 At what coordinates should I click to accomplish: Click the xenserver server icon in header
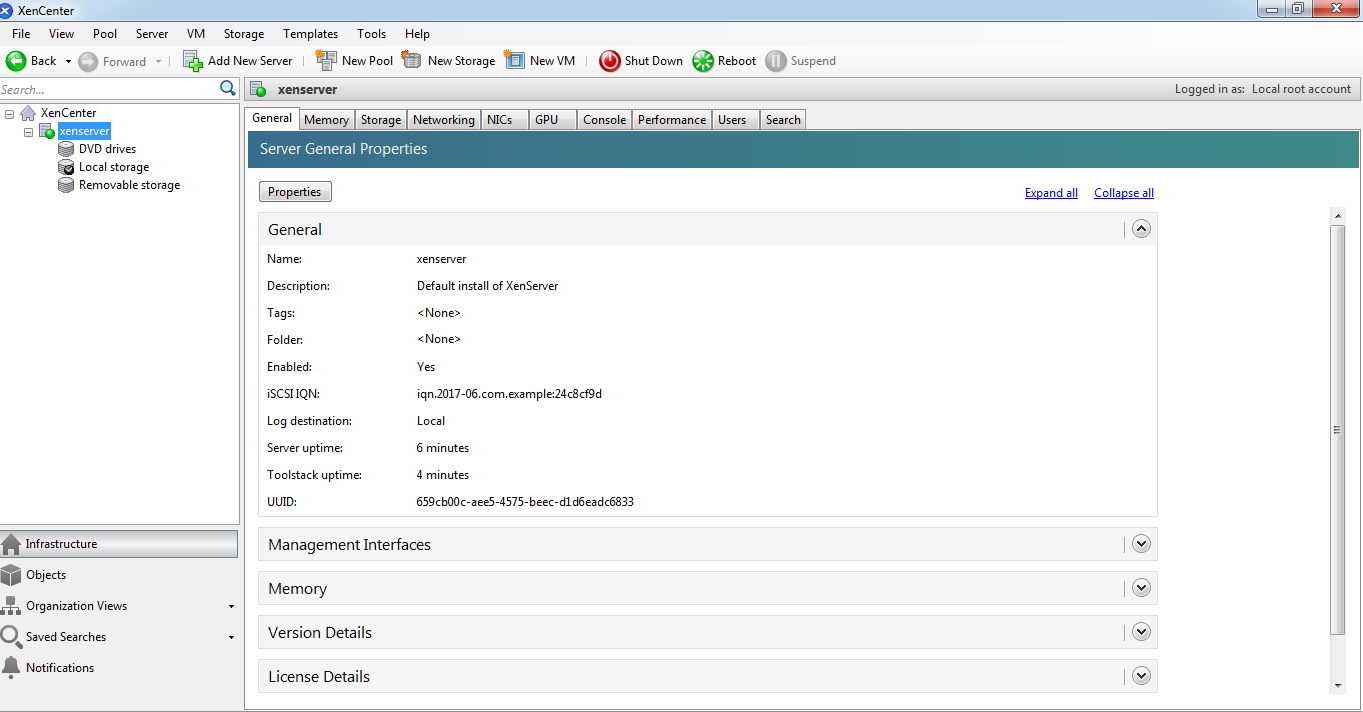[258, 90]
